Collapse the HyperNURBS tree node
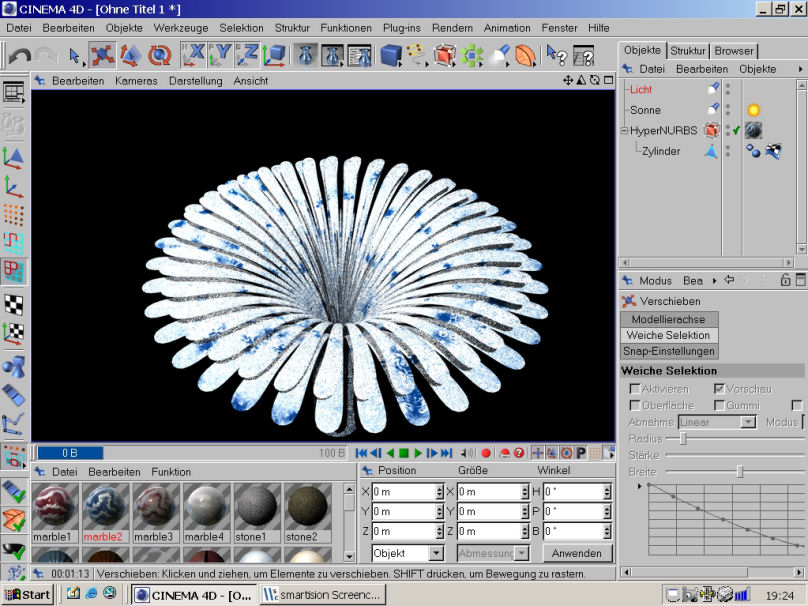This screenshot has width=808, height=606. coord(624,130)
